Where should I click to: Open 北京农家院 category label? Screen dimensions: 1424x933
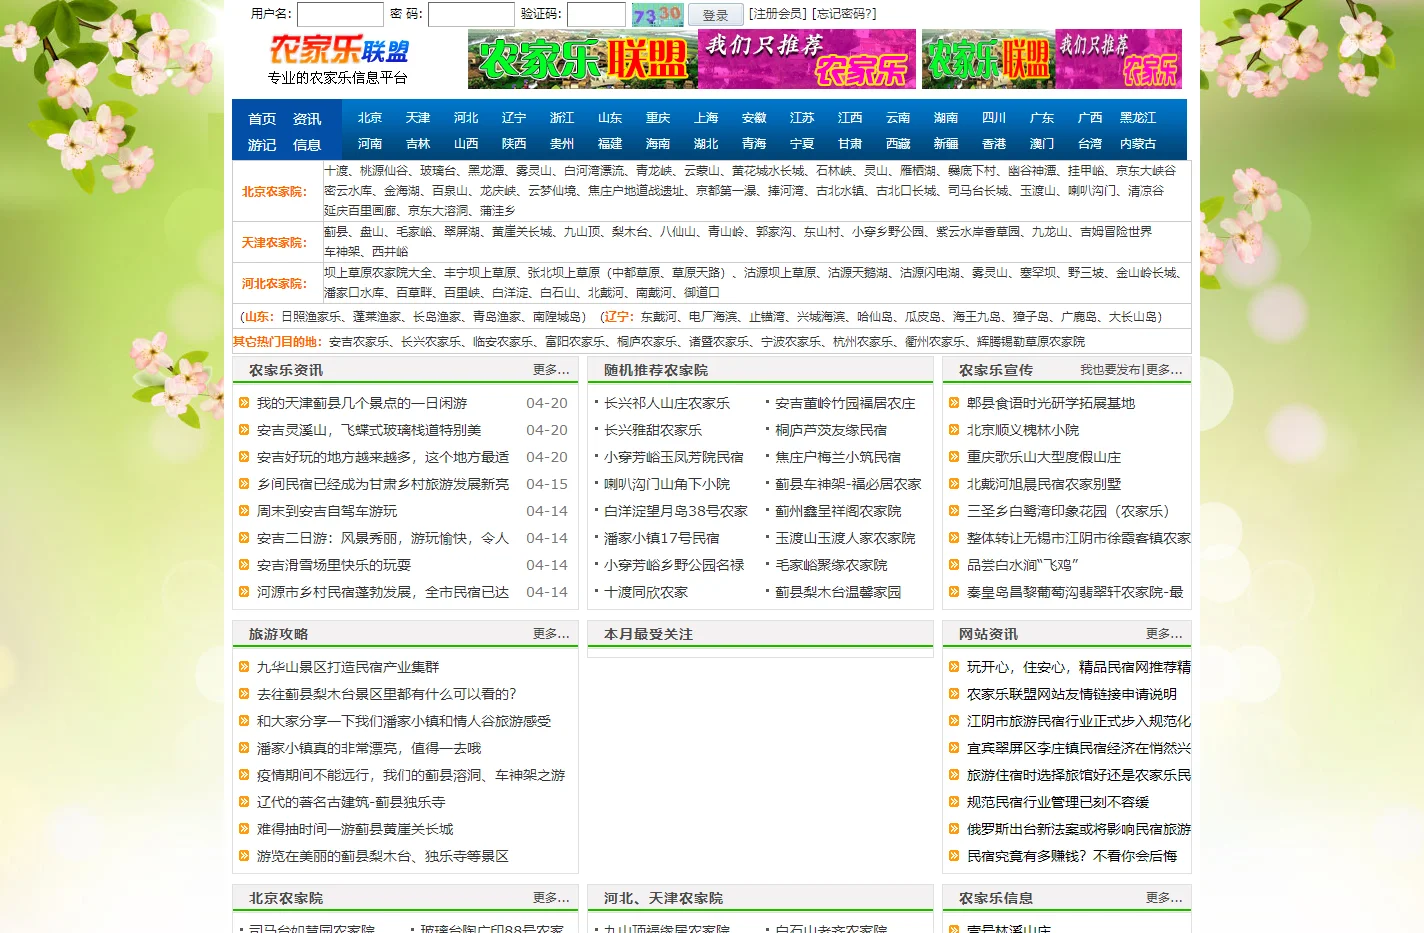point(274,191)
